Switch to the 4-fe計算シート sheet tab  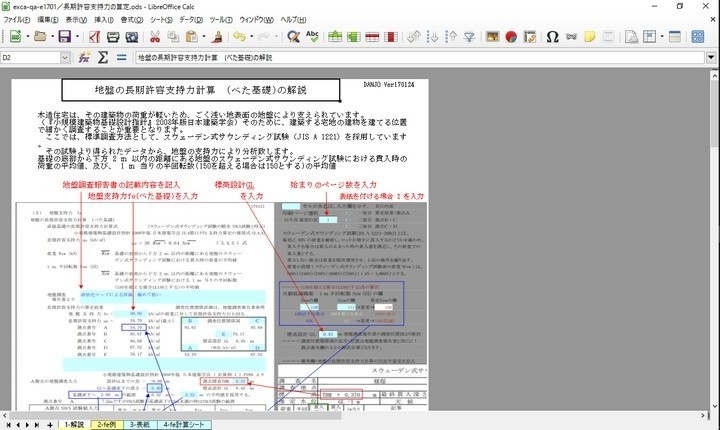click(x=184, y=425)
